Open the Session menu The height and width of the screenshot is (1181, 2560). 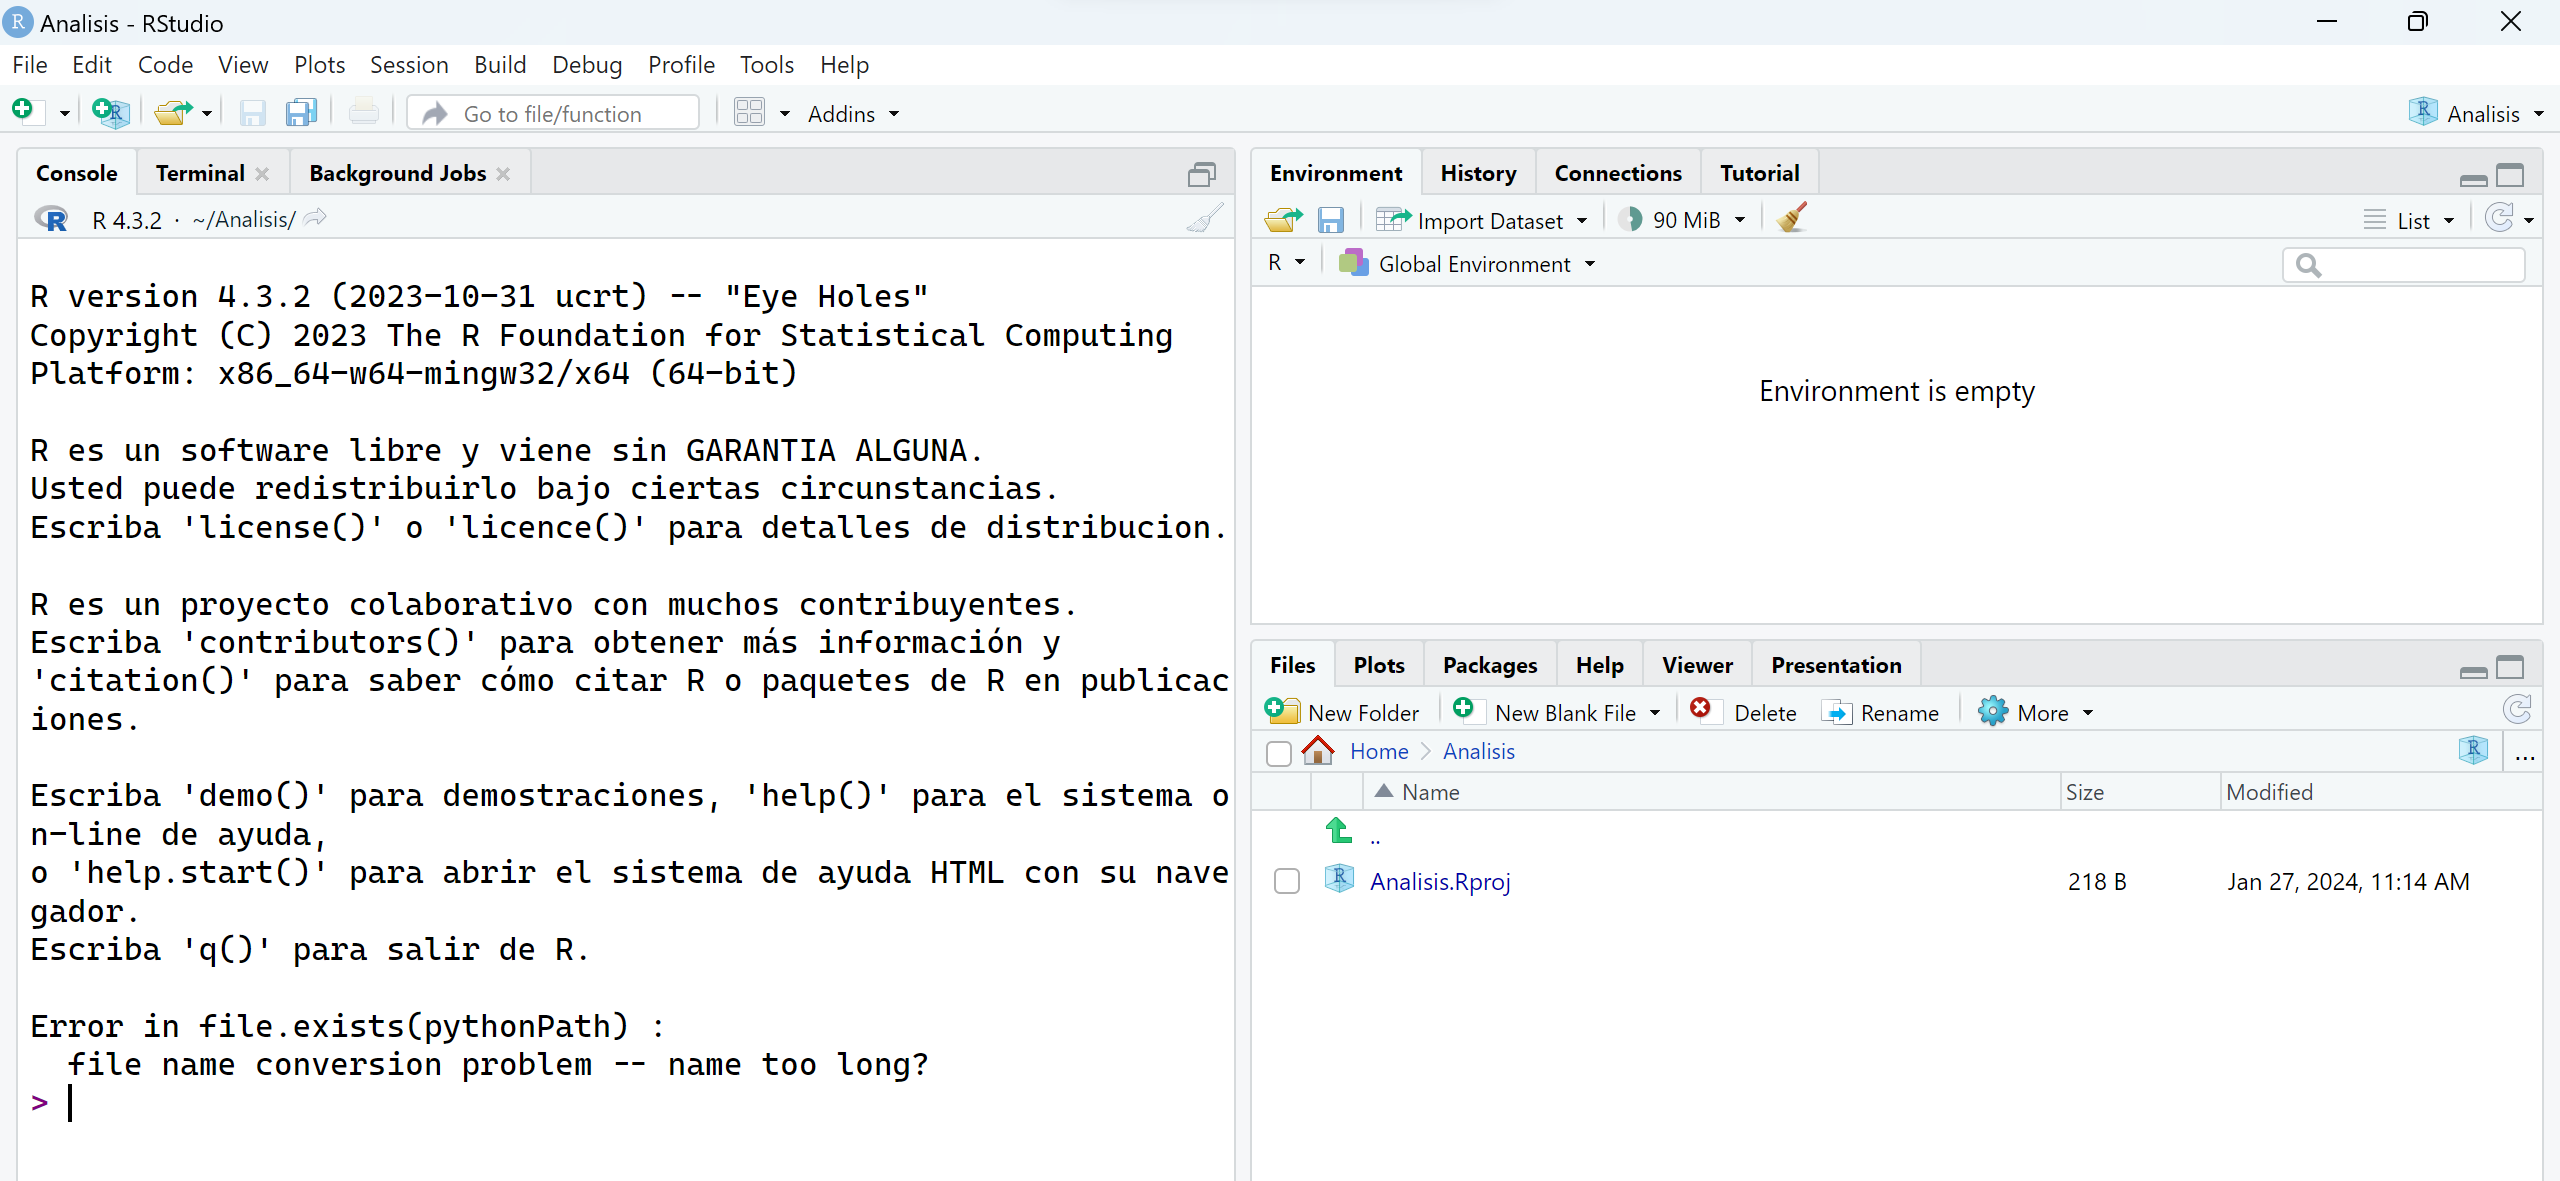(408, 65)
